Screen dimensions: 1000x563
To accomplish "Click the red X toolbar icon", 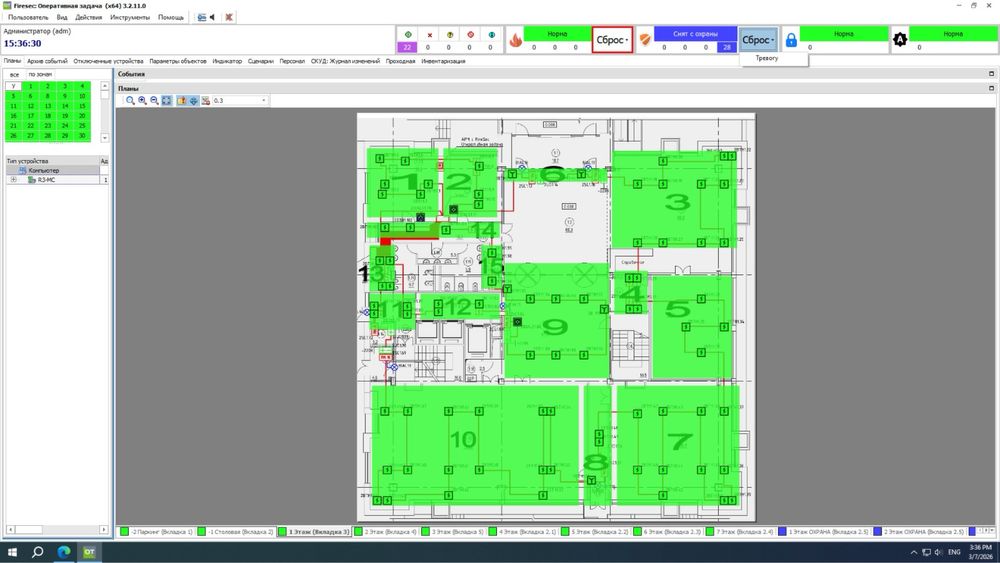I will 229,17.
